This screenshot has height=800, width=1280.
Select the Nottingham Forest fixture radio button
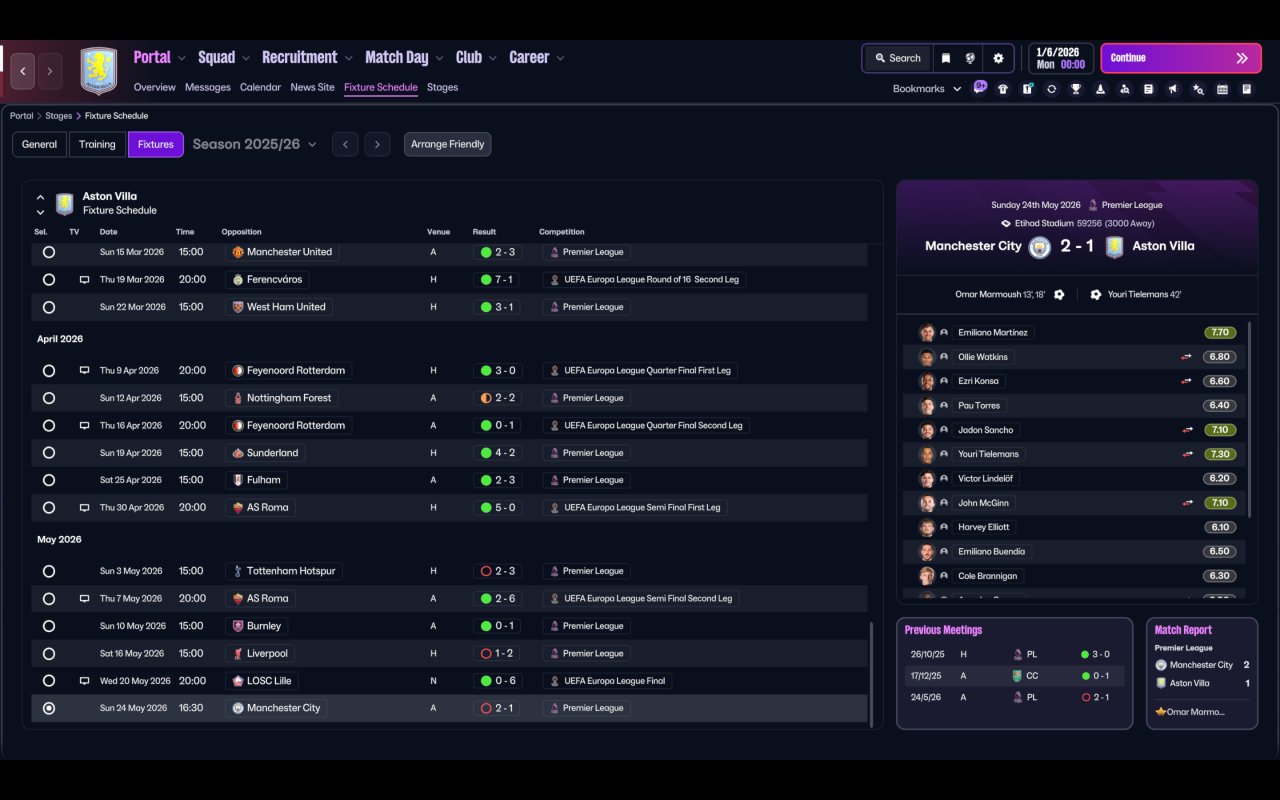[49, 398]
